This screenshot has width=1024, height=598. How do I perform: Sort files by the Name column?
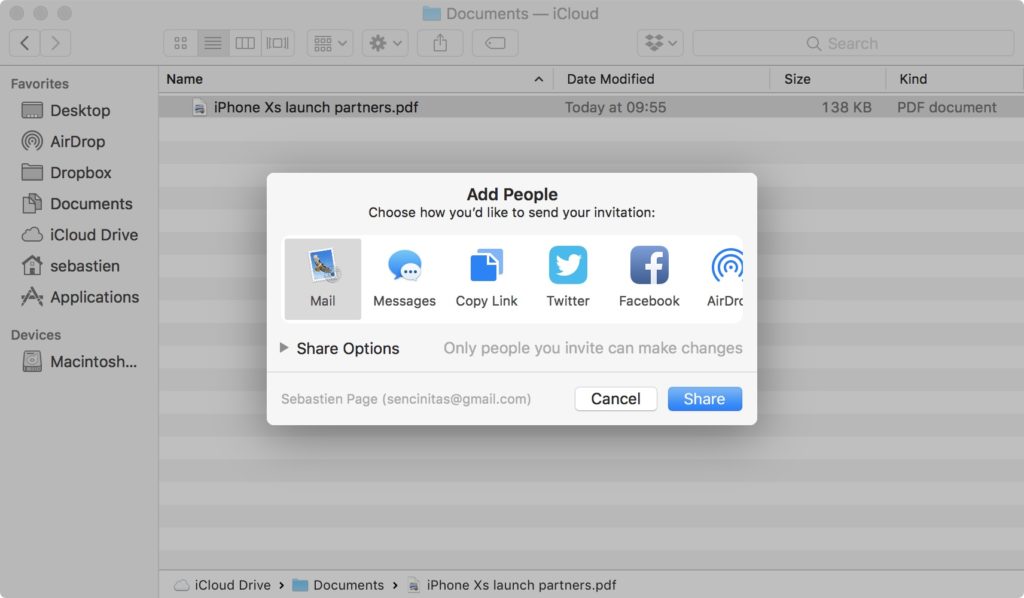tap(356, 79)
